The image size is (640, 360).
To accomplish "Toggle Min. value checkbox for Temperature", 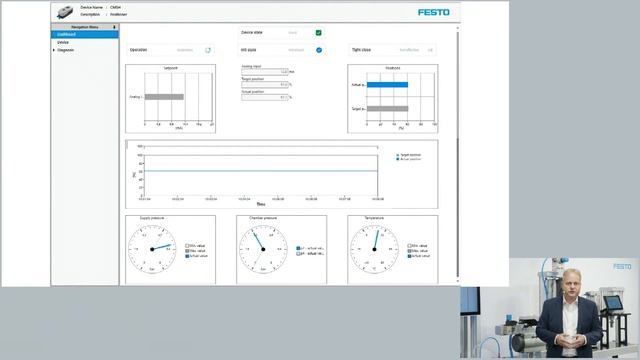I will pyautogui.click(x=409, y=246).
